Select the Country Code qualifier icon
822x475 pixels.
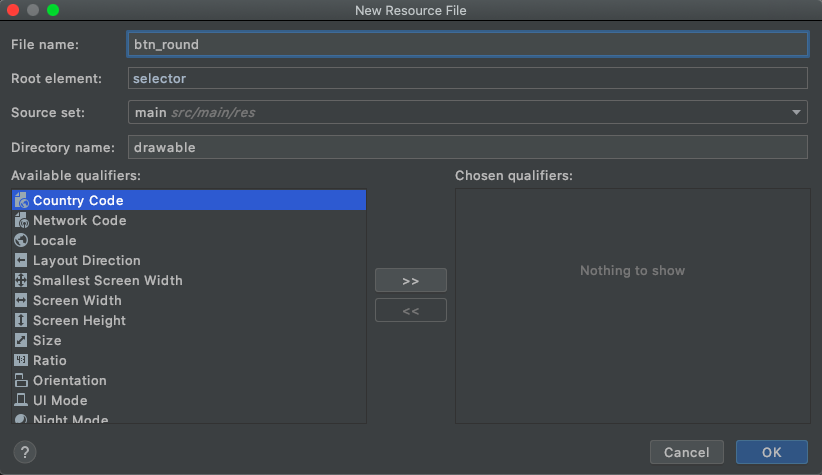(x=21, y=200)
